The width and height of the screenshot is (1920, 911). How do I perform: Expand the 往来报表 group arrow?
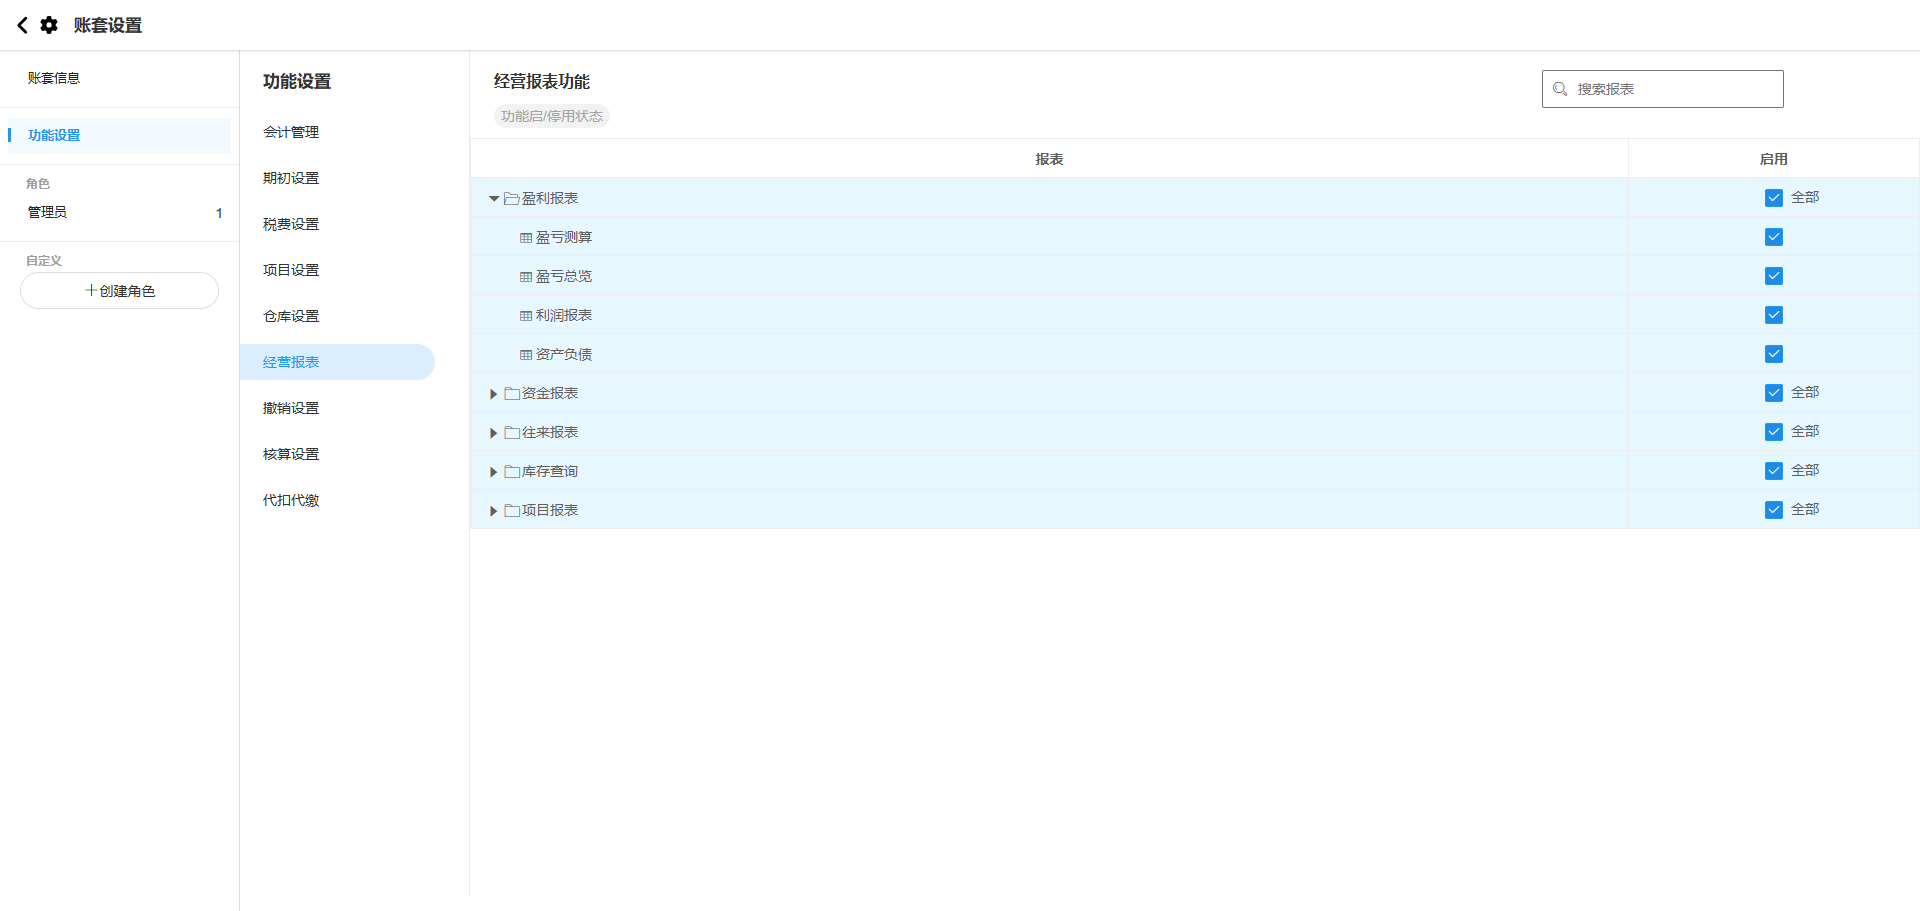coord(494,433)
